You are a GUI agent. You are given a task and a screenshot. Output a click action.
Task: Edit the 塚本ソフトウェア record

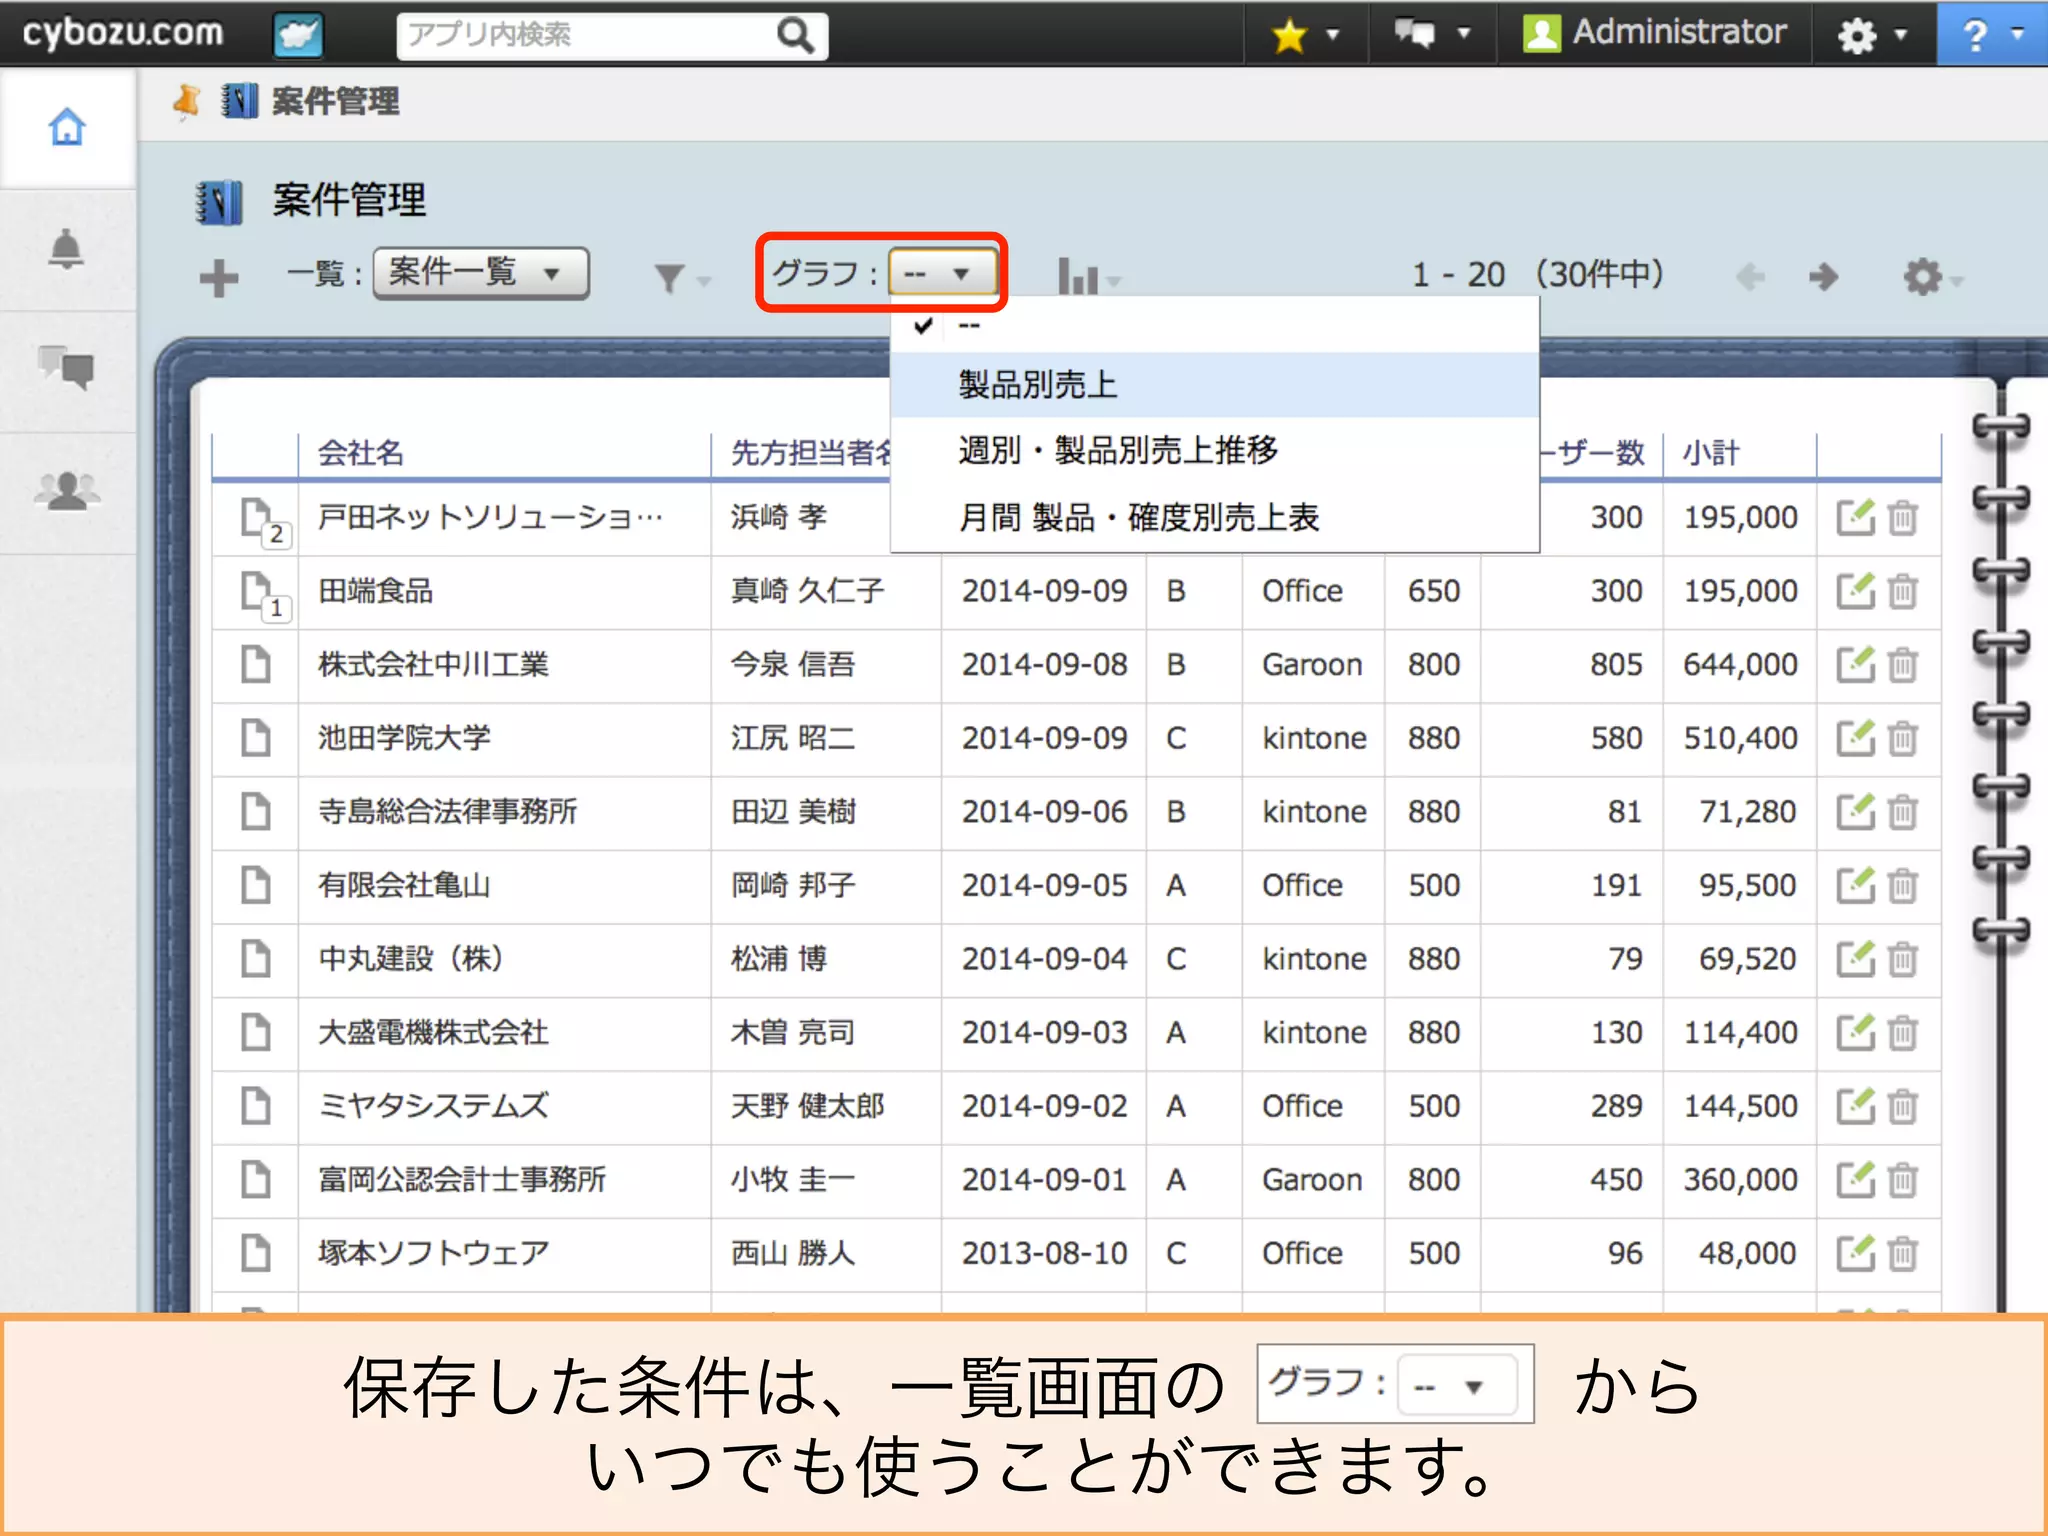click(x=1855, y=1252)
